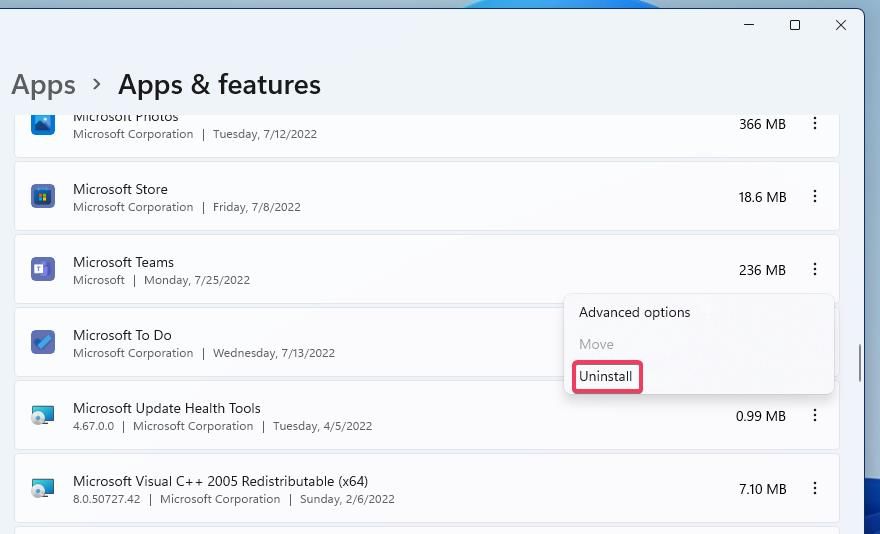
Task: Select the Microsoft Update Health Tools name
Action: click(x=167, y=408)
